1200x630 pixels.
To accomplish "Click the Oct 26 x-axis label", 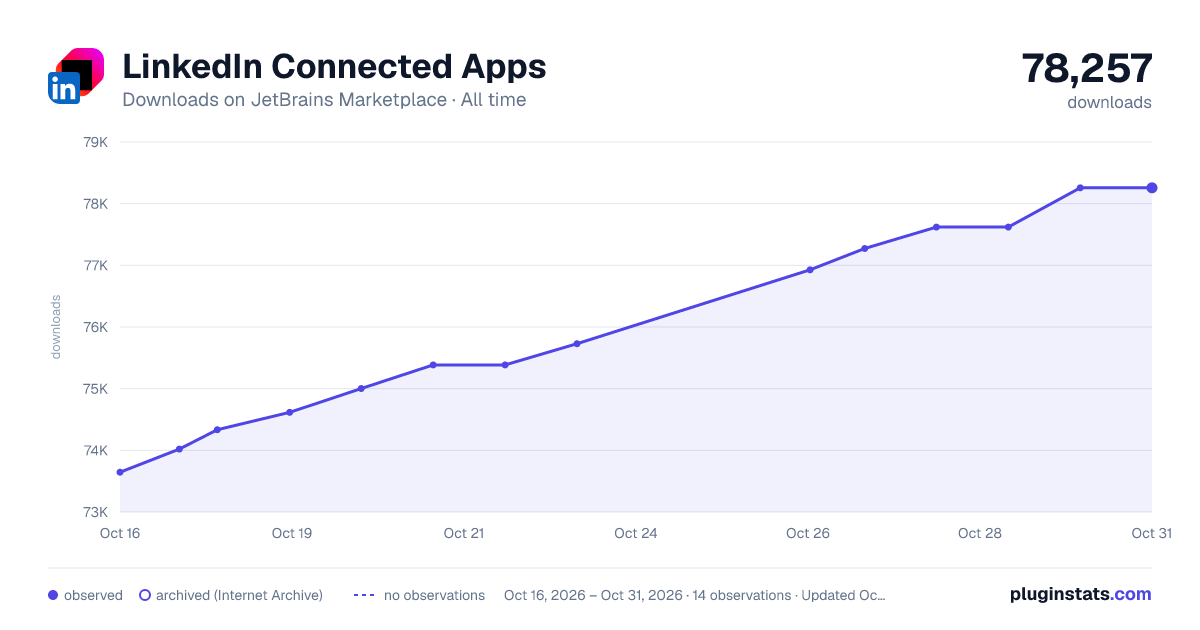I will [x=808, y=533].
